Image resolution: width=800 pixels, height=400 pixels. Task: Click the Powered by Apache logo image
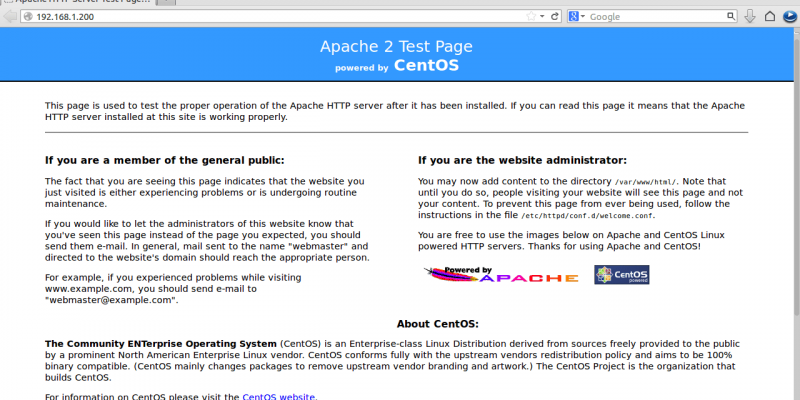pos(502,274)
